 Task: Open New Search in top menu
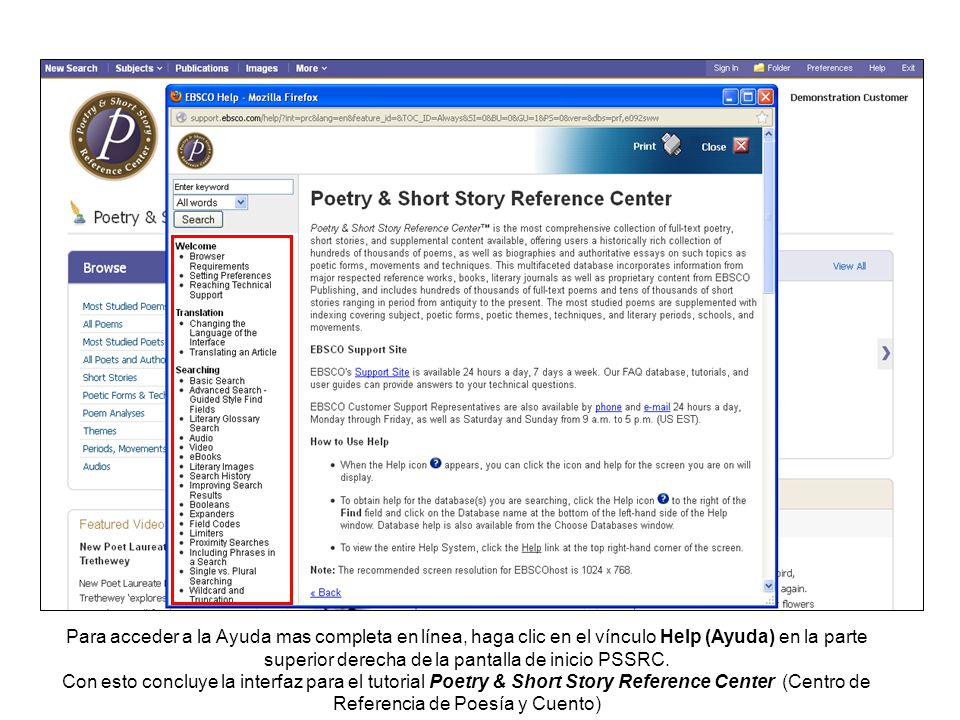pos(71,69)
